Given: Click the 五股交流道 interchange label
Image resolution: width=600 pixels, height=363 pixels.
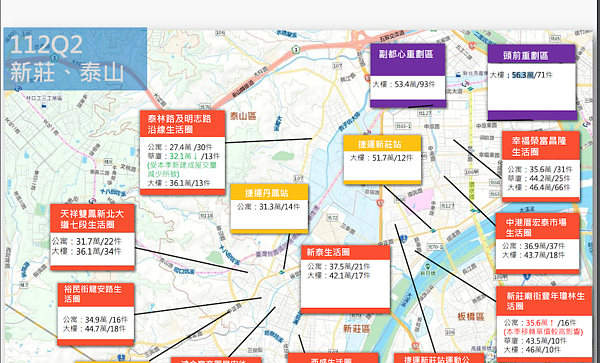Looking at the screenshot, I should click(x=392, y=35).
